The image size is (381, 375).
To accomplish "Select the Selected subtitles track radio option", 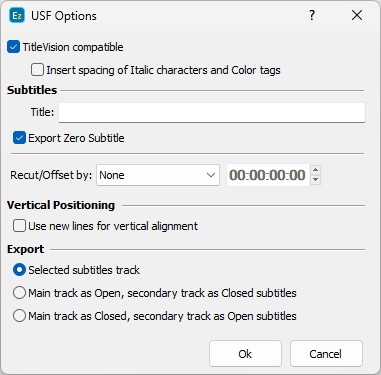I will point(19,270).
